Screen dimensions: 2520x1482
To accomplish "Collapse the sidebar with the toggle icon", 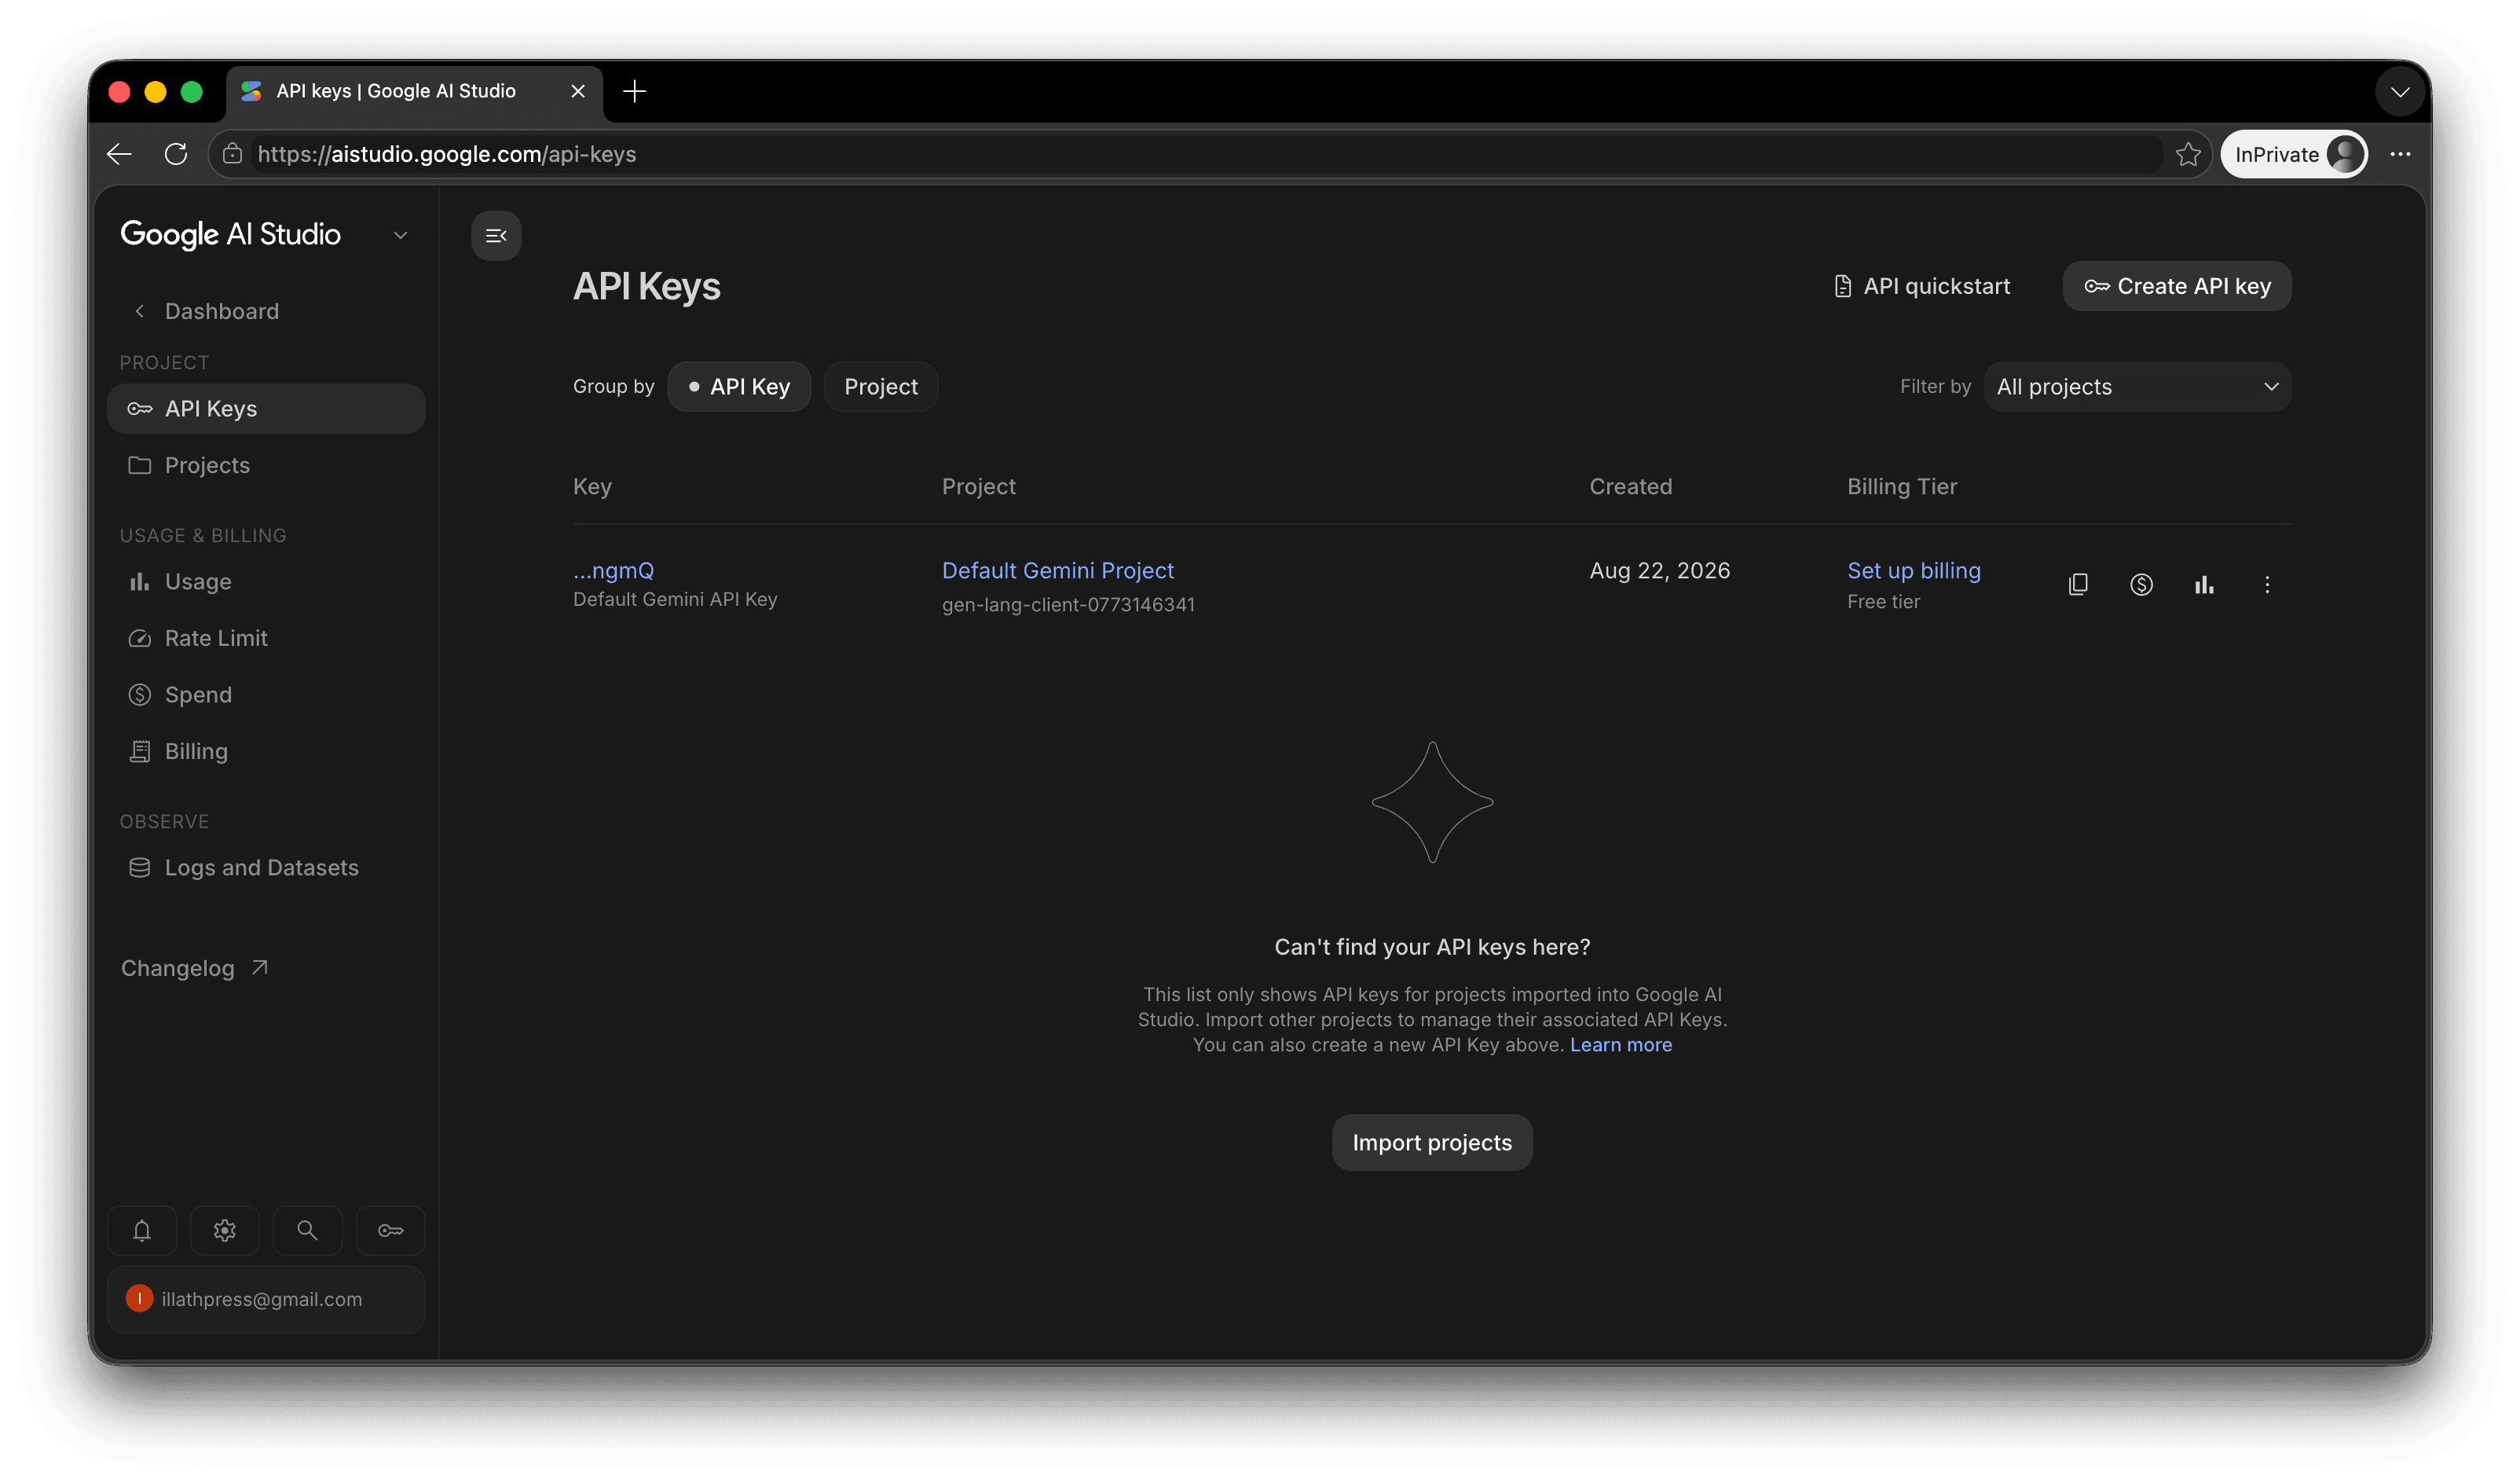I will pos(496,236).
